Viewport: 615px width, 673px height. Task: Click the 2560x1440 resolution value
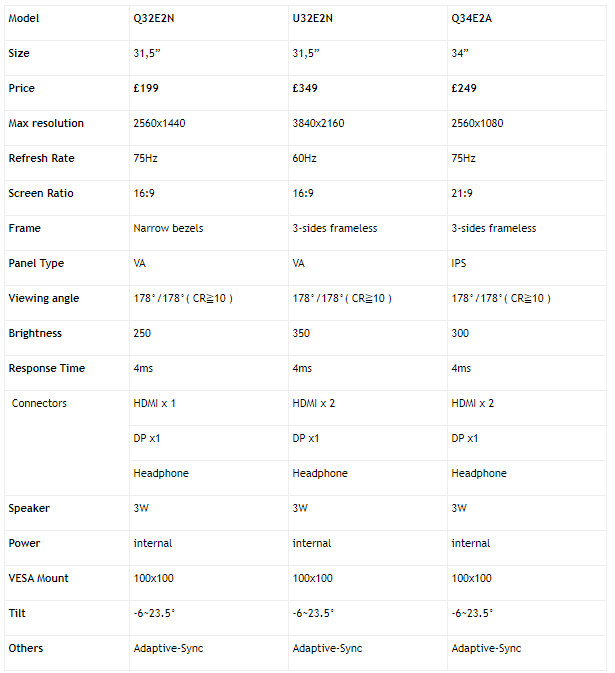click(159, 124)
